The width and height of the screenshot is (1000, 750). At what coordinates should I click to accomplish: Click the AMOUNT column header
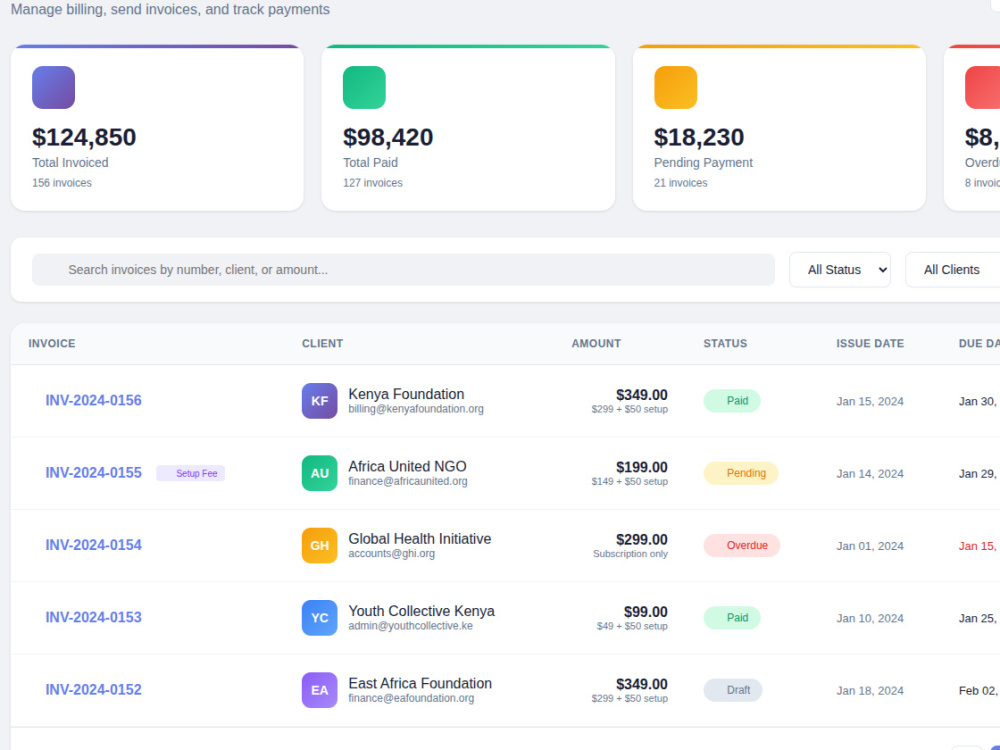(596, 343)
